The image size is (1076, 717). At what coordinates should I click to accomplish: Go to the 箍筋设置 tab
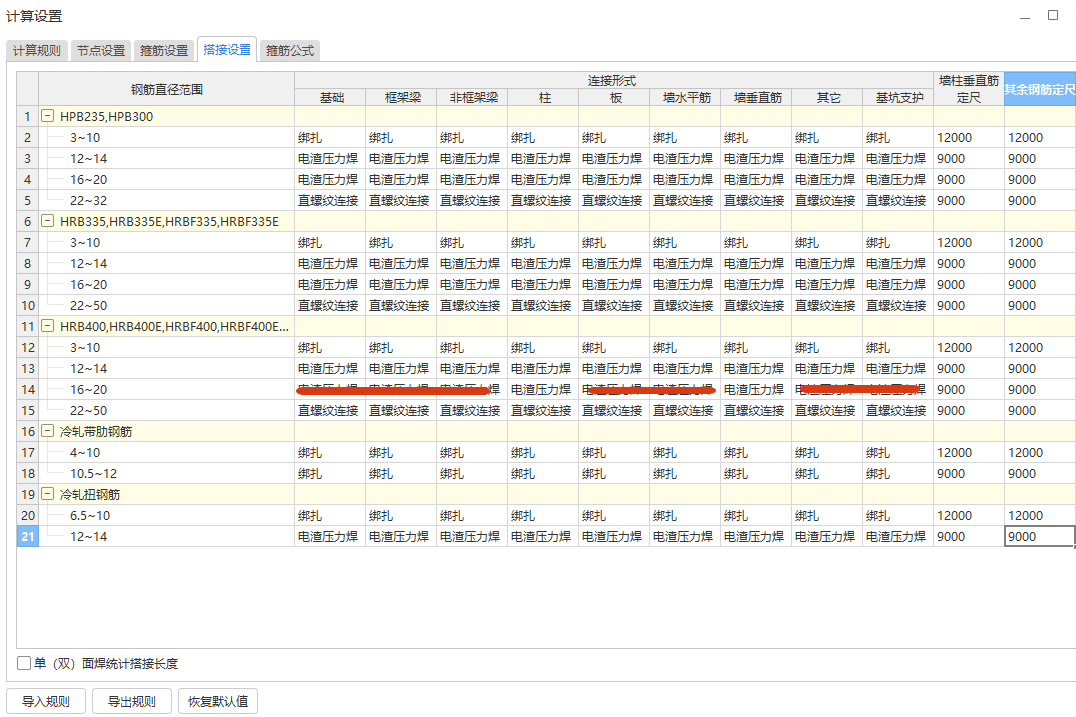(x=164, y=50)
